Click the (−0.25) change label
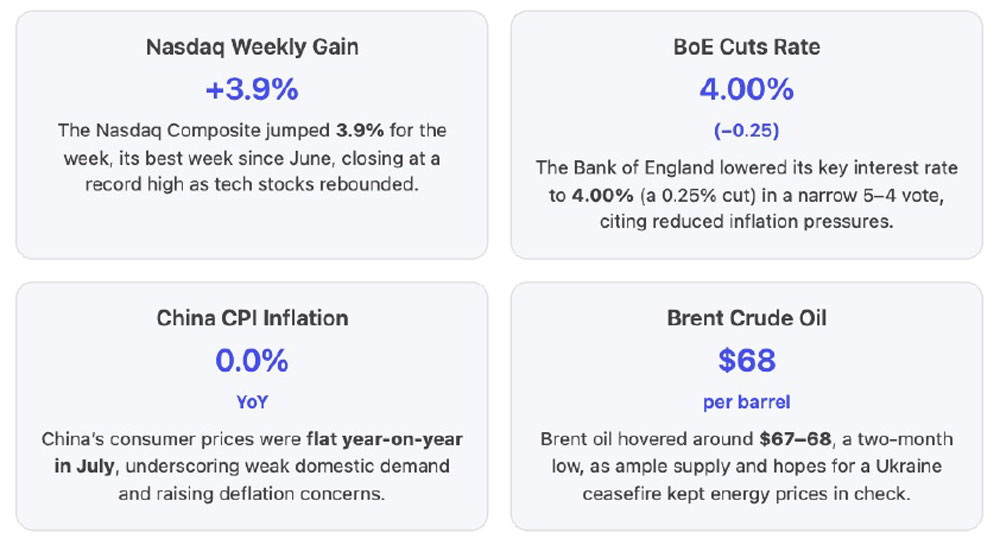Screen dimensions: 1000x539 747,130
